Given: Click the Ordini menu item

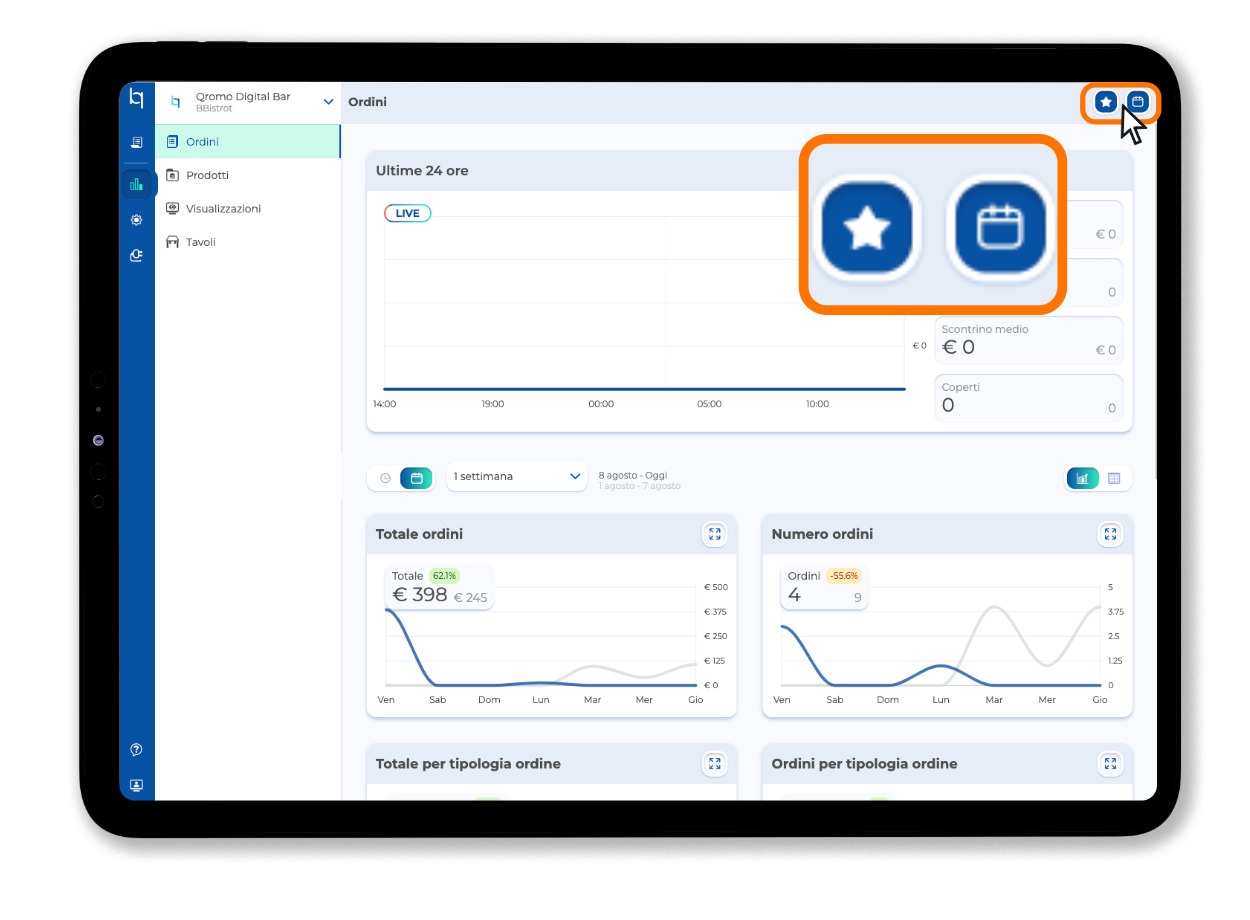Looking at the screenshot, I should click(248, 142).
